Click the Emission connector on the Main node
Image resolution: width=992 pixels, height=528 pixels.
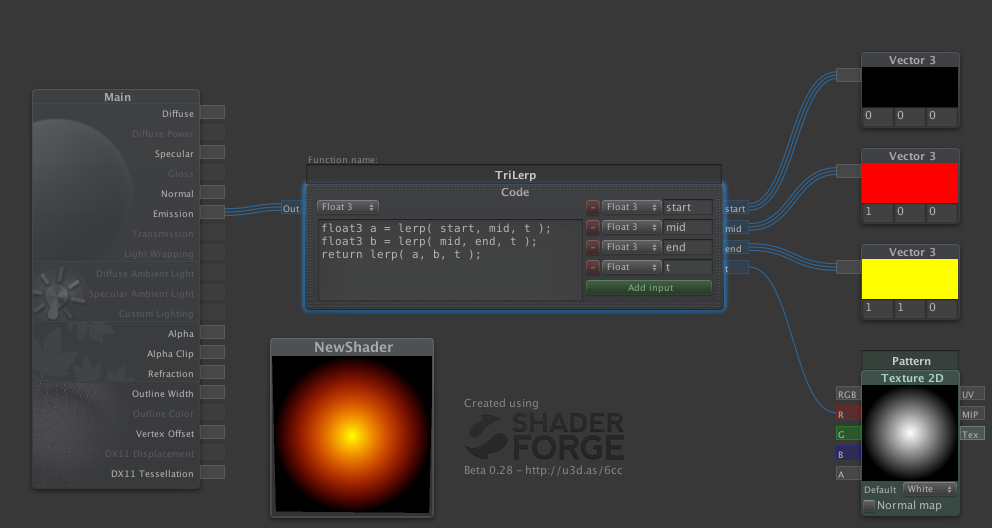pyautogui.click(x=212, y=213)
